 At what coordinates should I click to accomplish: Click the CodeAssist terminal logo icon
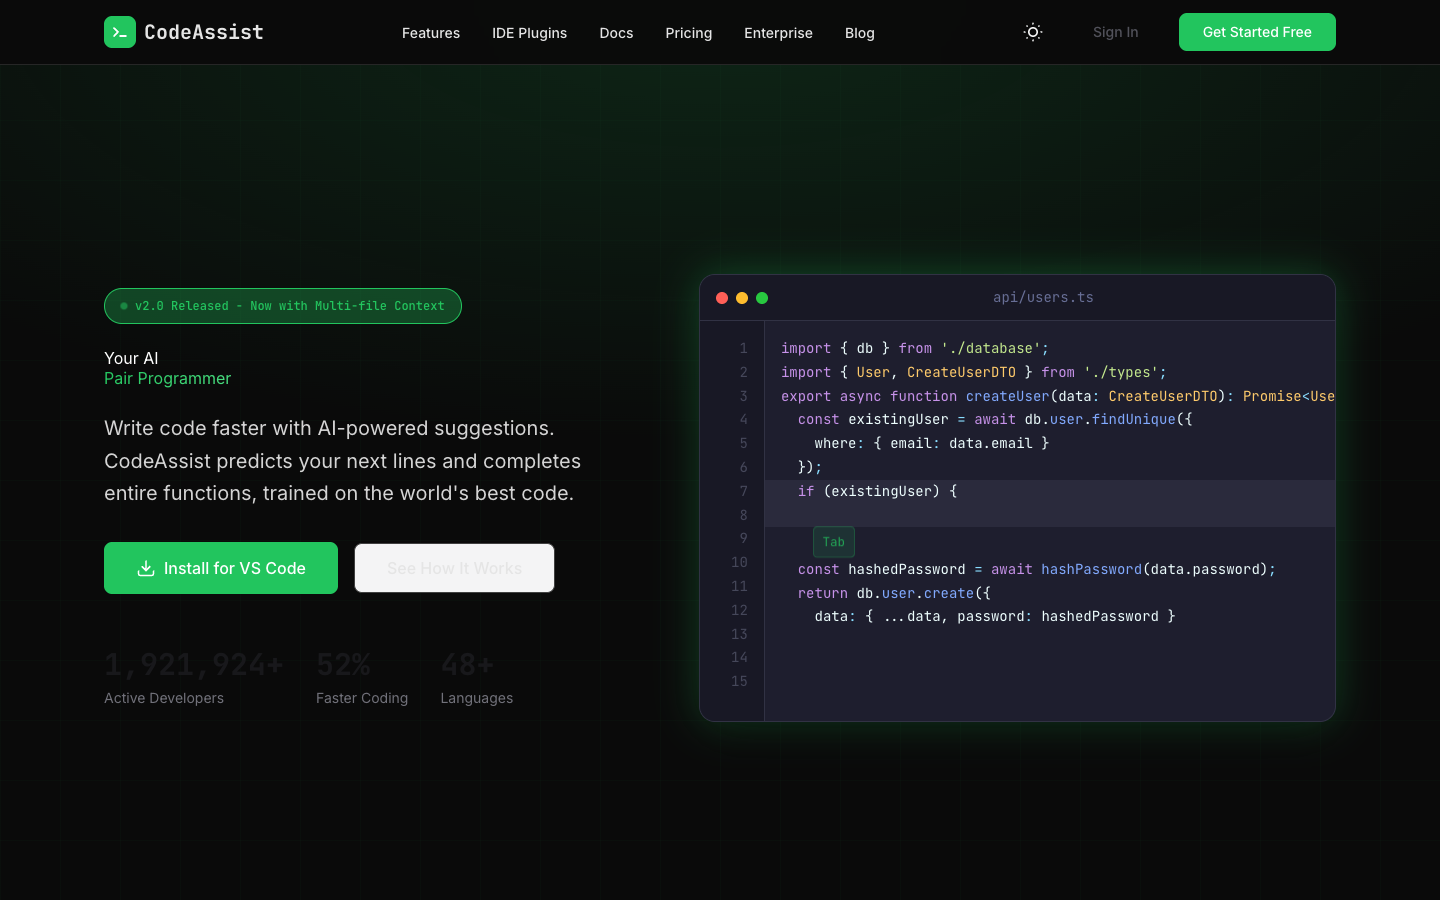tap(119, 32)
